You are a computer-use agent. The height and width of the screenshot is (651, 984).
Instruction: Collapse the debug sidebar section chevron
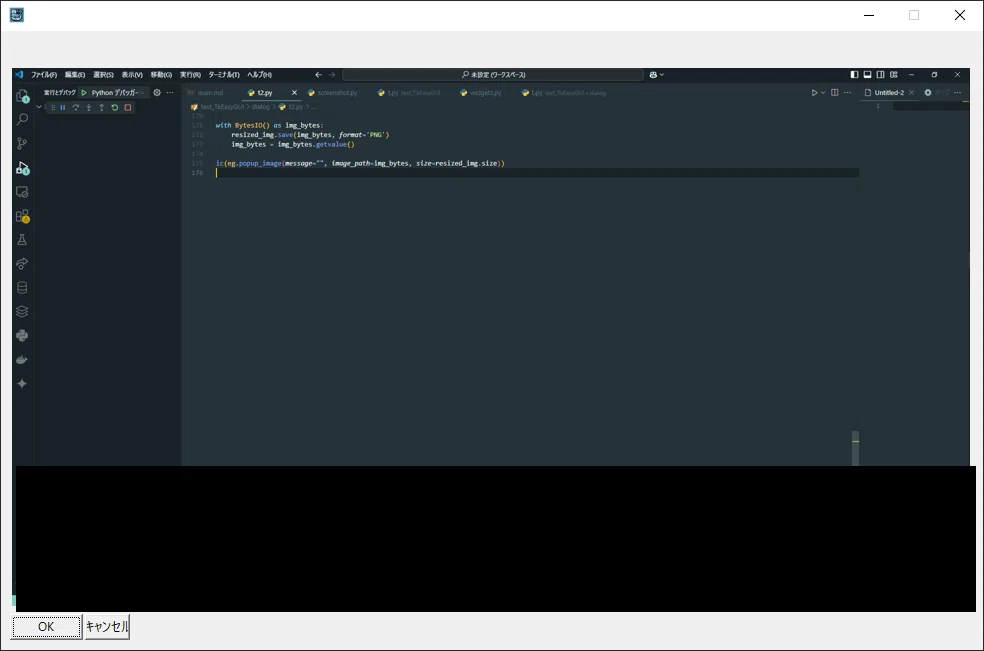click(x=39, y=107)
